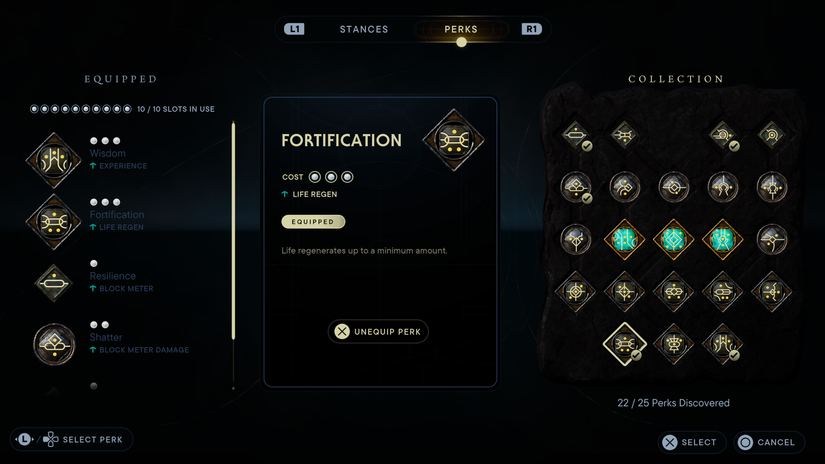
Task: Click the top-right perk in the collection grid
Action: pos(772,134)
